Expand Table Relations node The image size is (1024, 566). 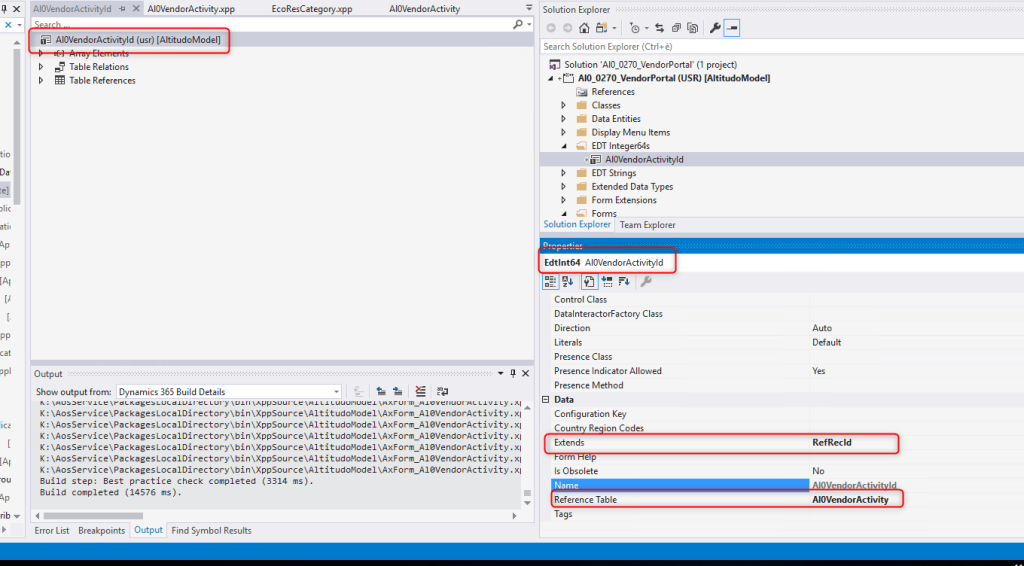point(41,67)
